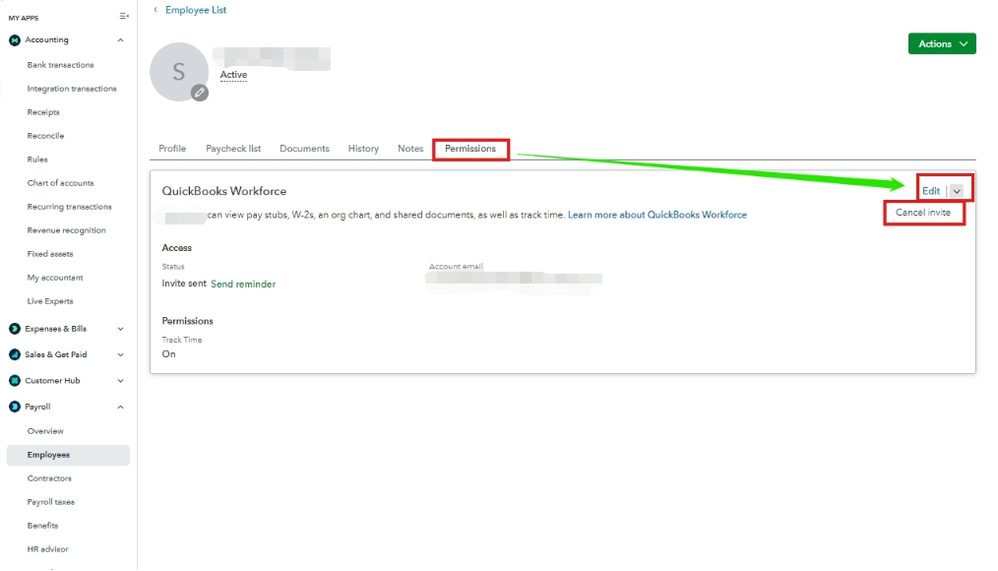Open Fixed assets in sidebar
This screenshot has height=571, width=998.
click(x=50, y=254)
